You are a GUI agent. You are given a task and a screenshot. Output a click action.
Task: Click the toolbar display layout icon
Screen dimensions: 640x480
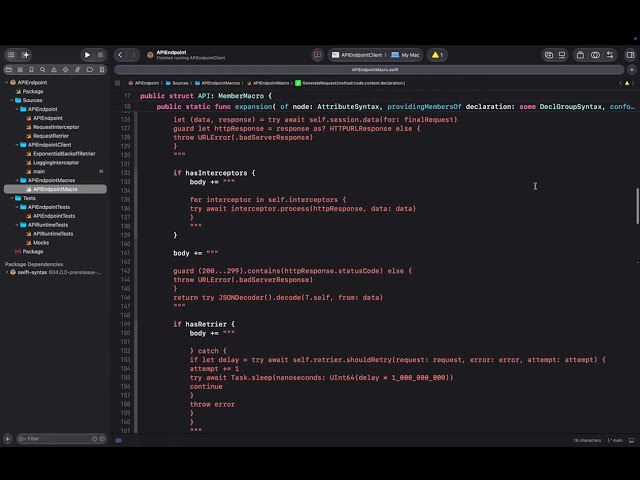point(562,55)
